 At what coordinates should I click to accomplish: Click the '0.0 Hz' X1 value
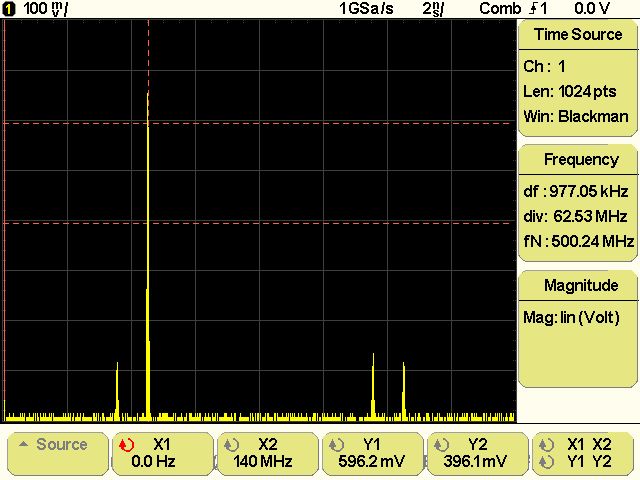point(153,462)
